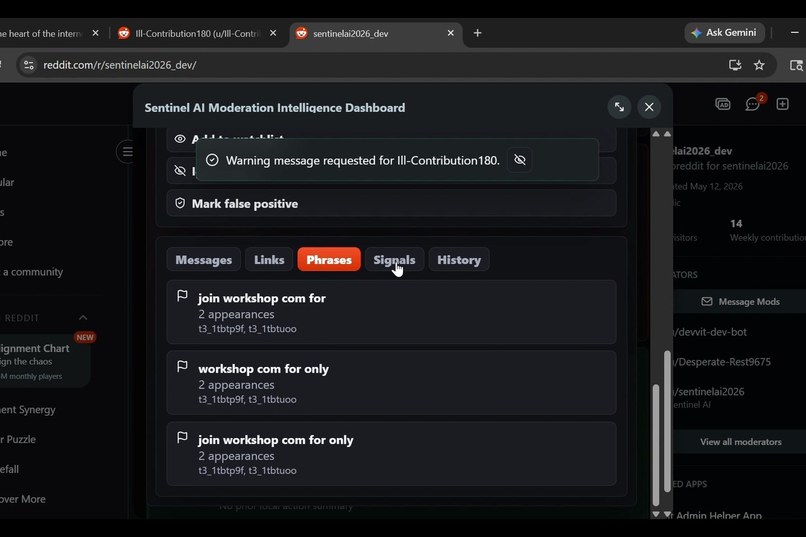
Task: Select phrase 'join workshop com for only'
Action: 391,454
